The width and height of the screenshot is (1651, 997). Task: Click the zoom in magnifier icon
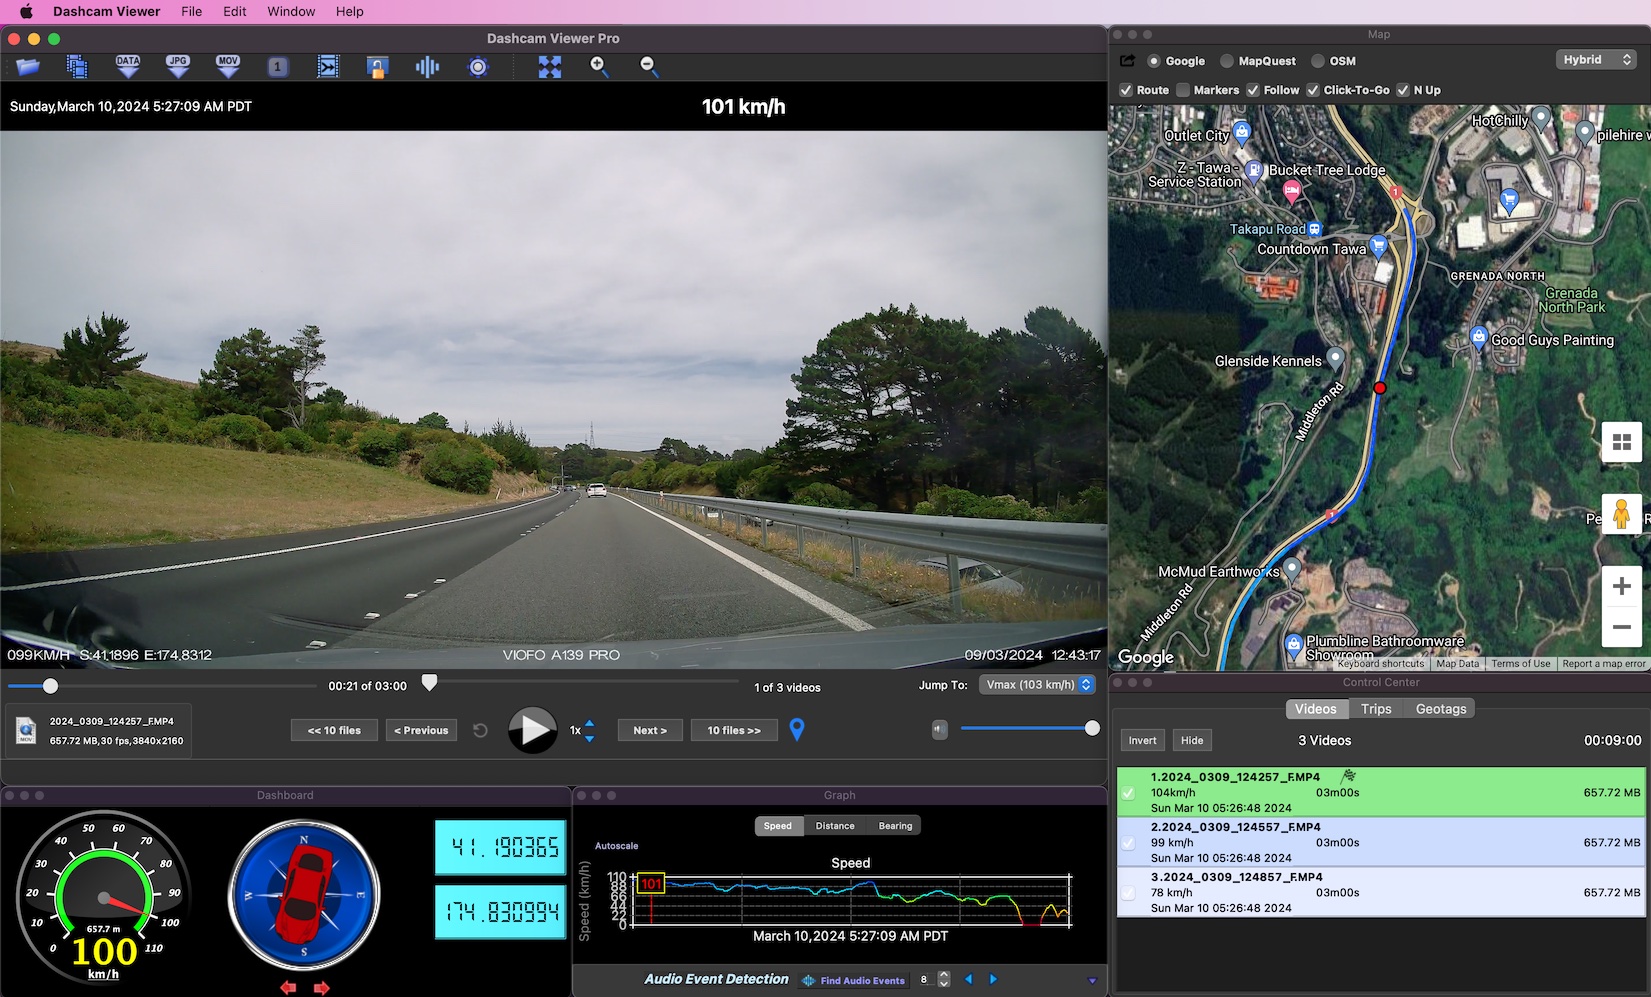point(599,67)
